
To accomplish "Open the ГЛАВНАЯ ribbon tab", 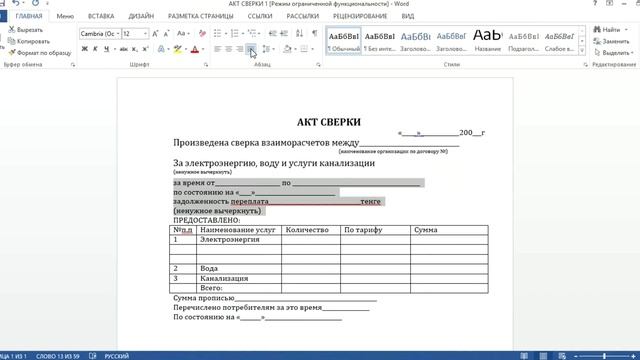I will [x=29, y=16].
